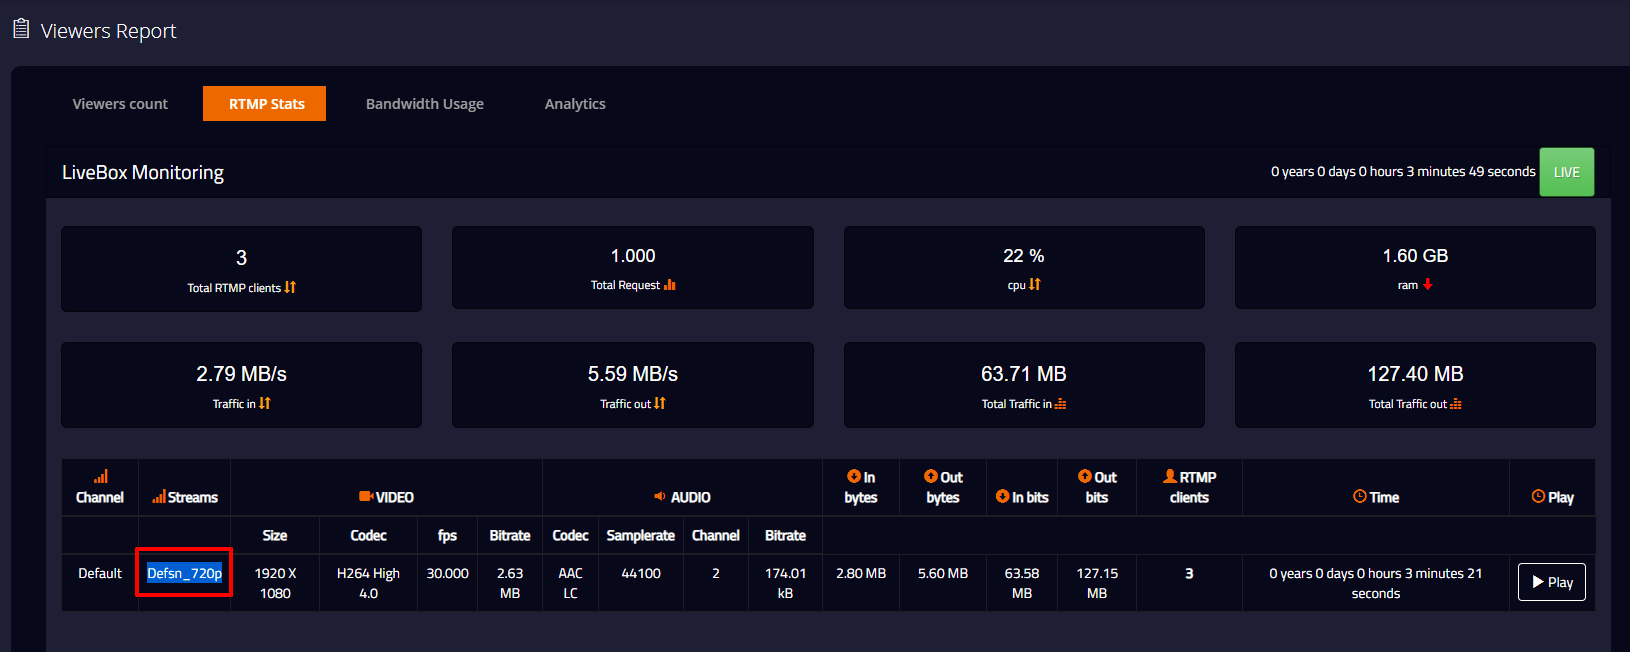1630x652 pixels.
Task: Click the 2.80 MB in bytes value
Action: click(x=861, y=573)
